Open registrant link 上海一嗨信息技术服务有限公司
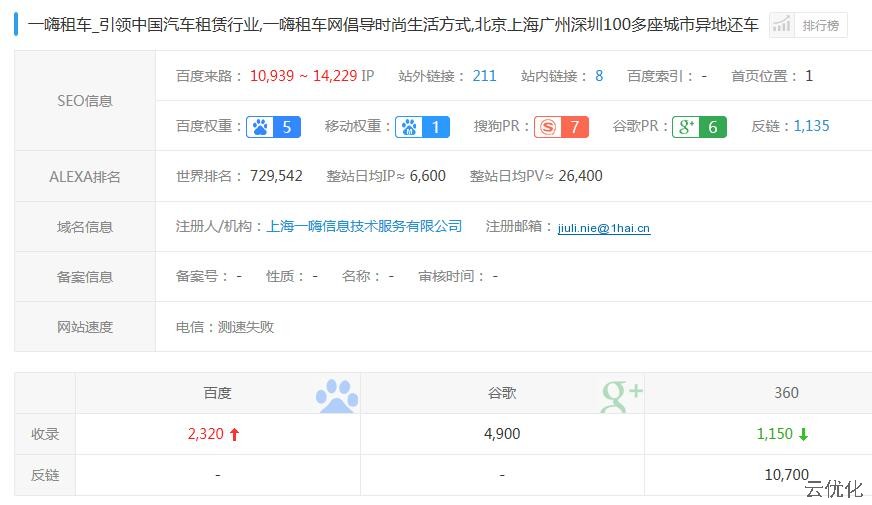Image resolution: width=872 pixels, height=505 pixels. click(364, 227)
